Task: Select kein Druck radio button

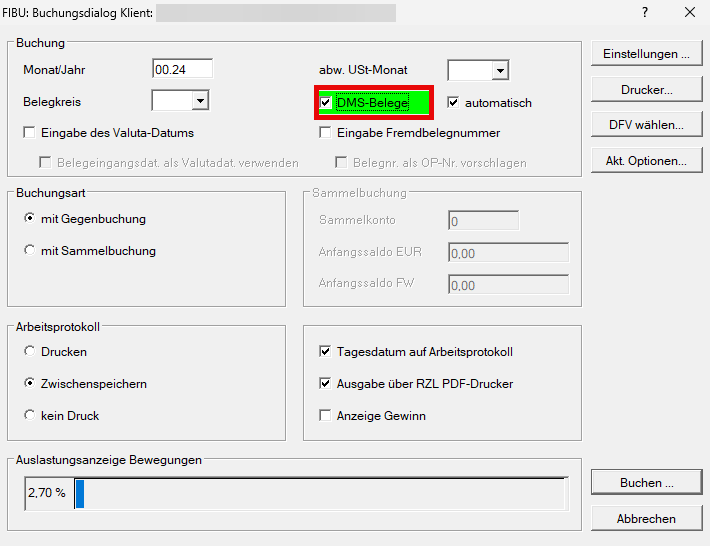Action: (30, 416)
